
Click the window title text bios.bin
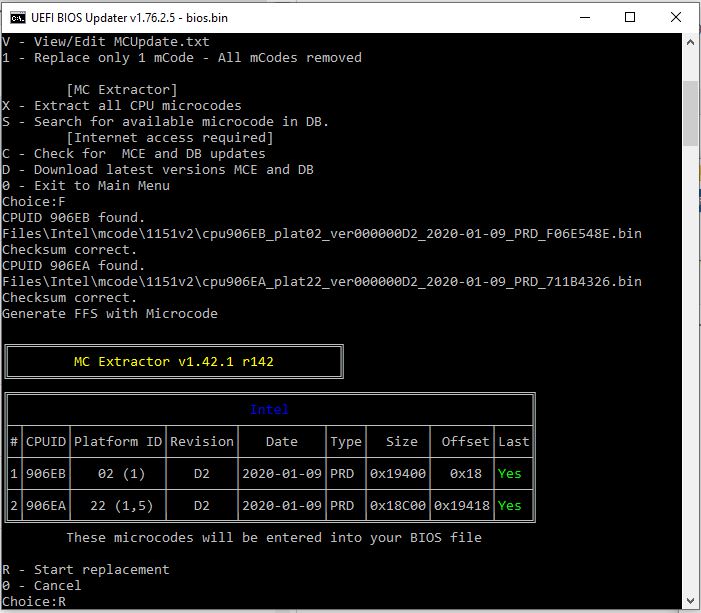click(x=207, y=18)
